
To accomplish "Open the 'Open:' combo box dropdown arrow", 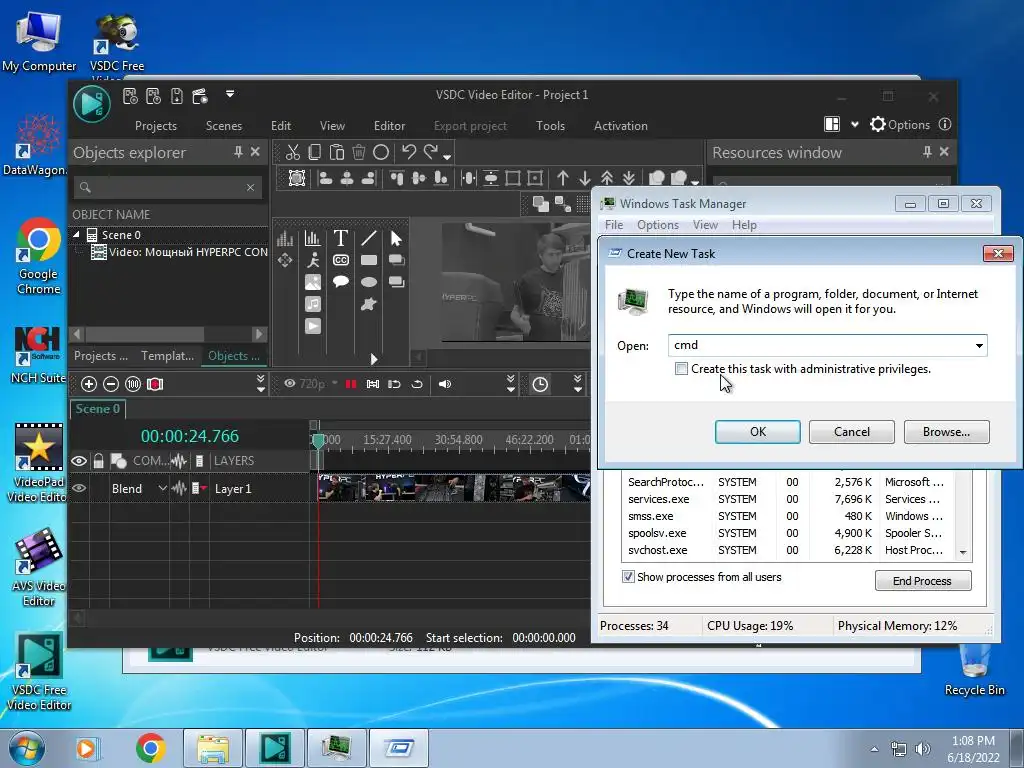I will [979, 345].
